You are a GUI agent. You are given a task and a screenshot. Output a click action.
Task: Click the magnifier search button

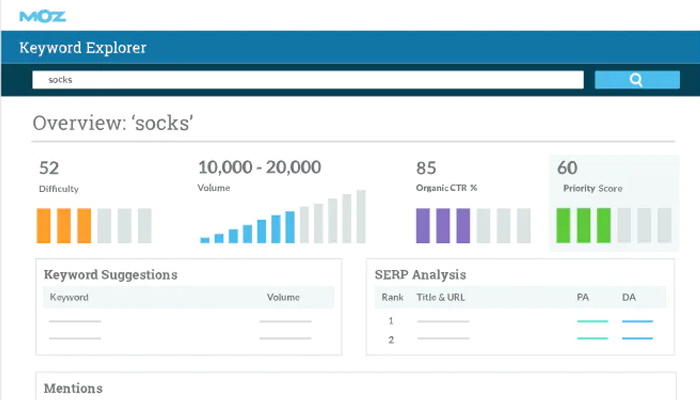point(637,80)
